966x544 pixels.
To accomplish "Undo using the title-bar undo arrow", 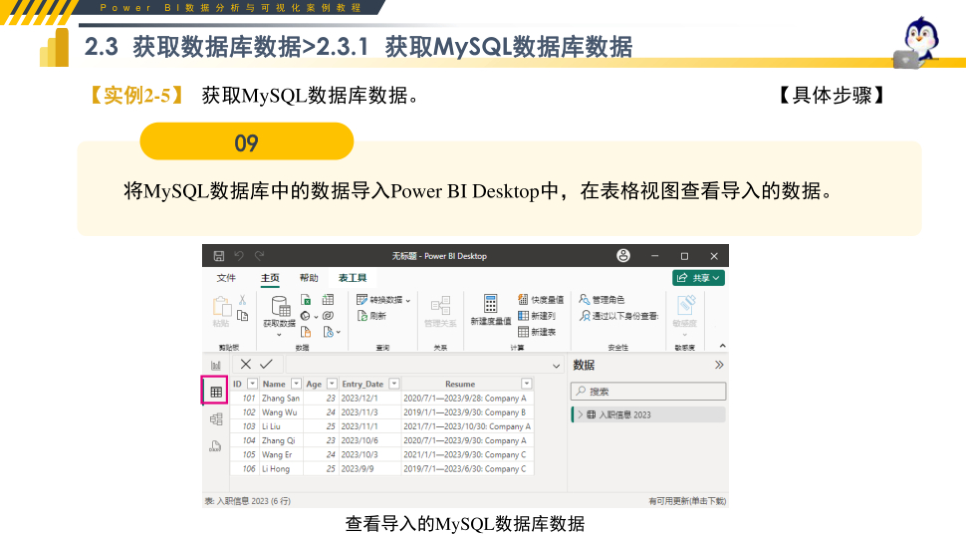I will (x=239, y=256).
